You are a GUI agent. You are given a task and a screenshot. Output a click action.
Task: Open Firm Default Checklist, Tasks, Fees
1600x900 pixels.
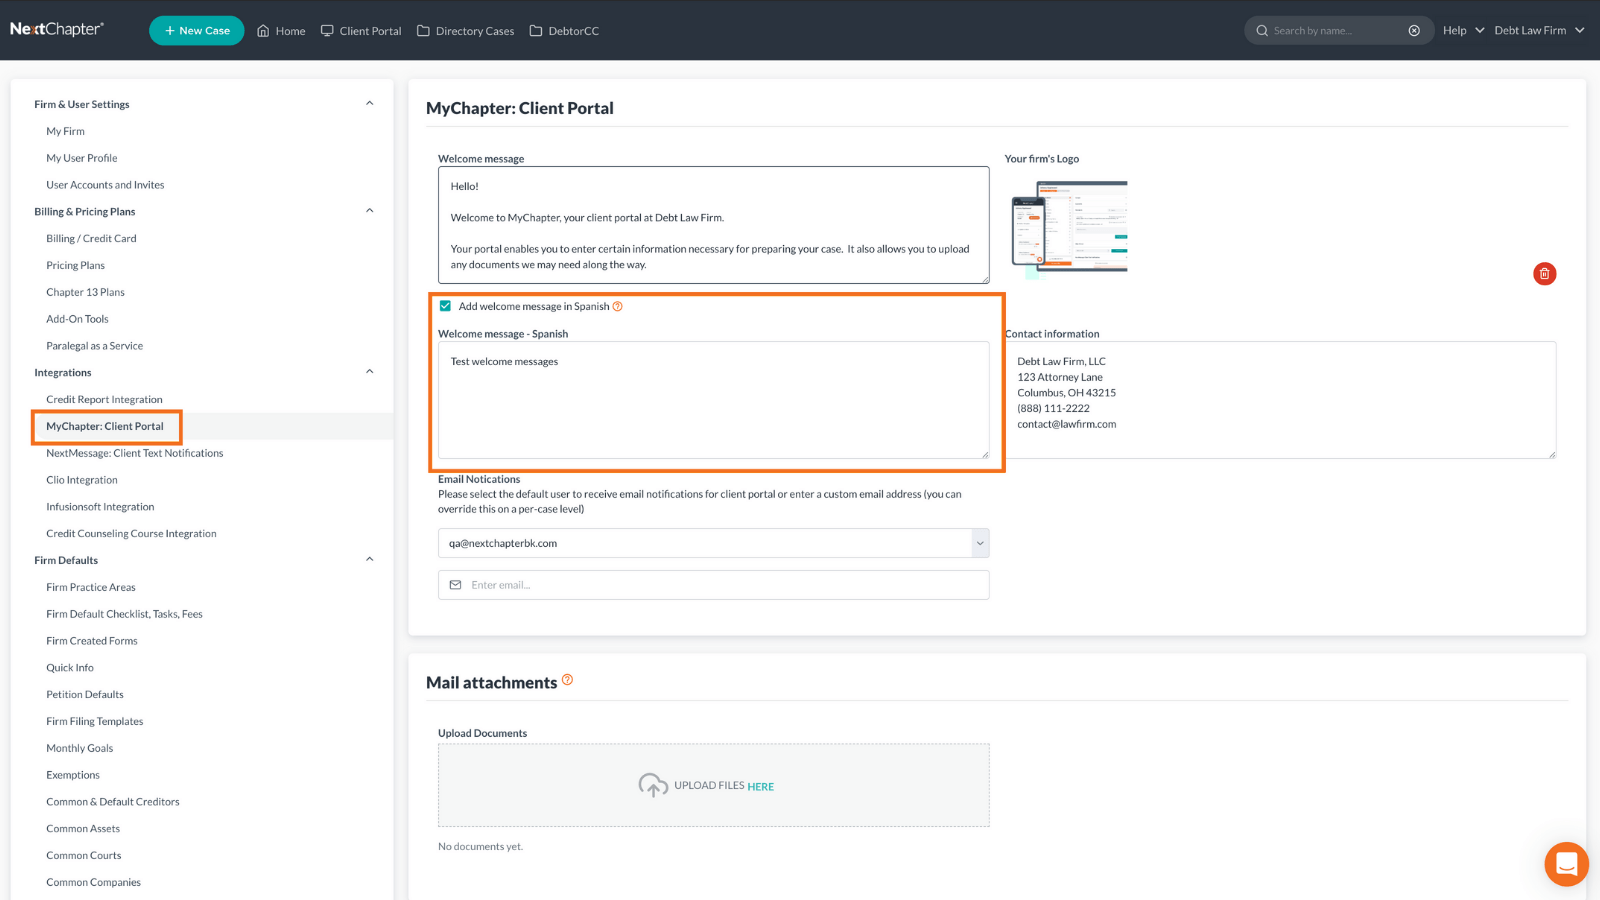(x=124, y=614)
